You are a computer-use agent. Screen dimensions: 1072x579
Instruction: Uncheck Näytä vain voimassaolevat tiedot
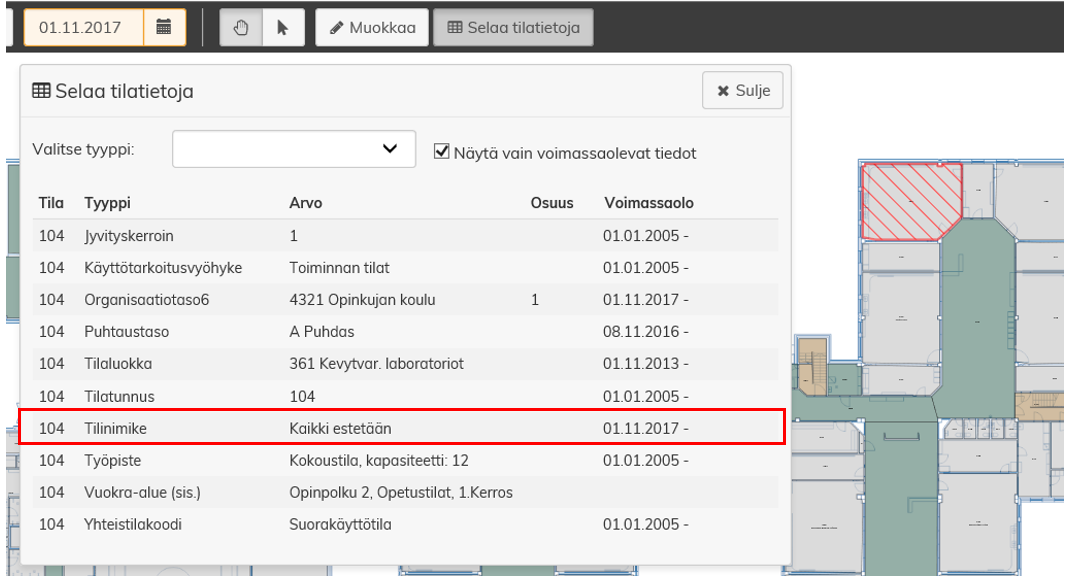tap(442, 152)
